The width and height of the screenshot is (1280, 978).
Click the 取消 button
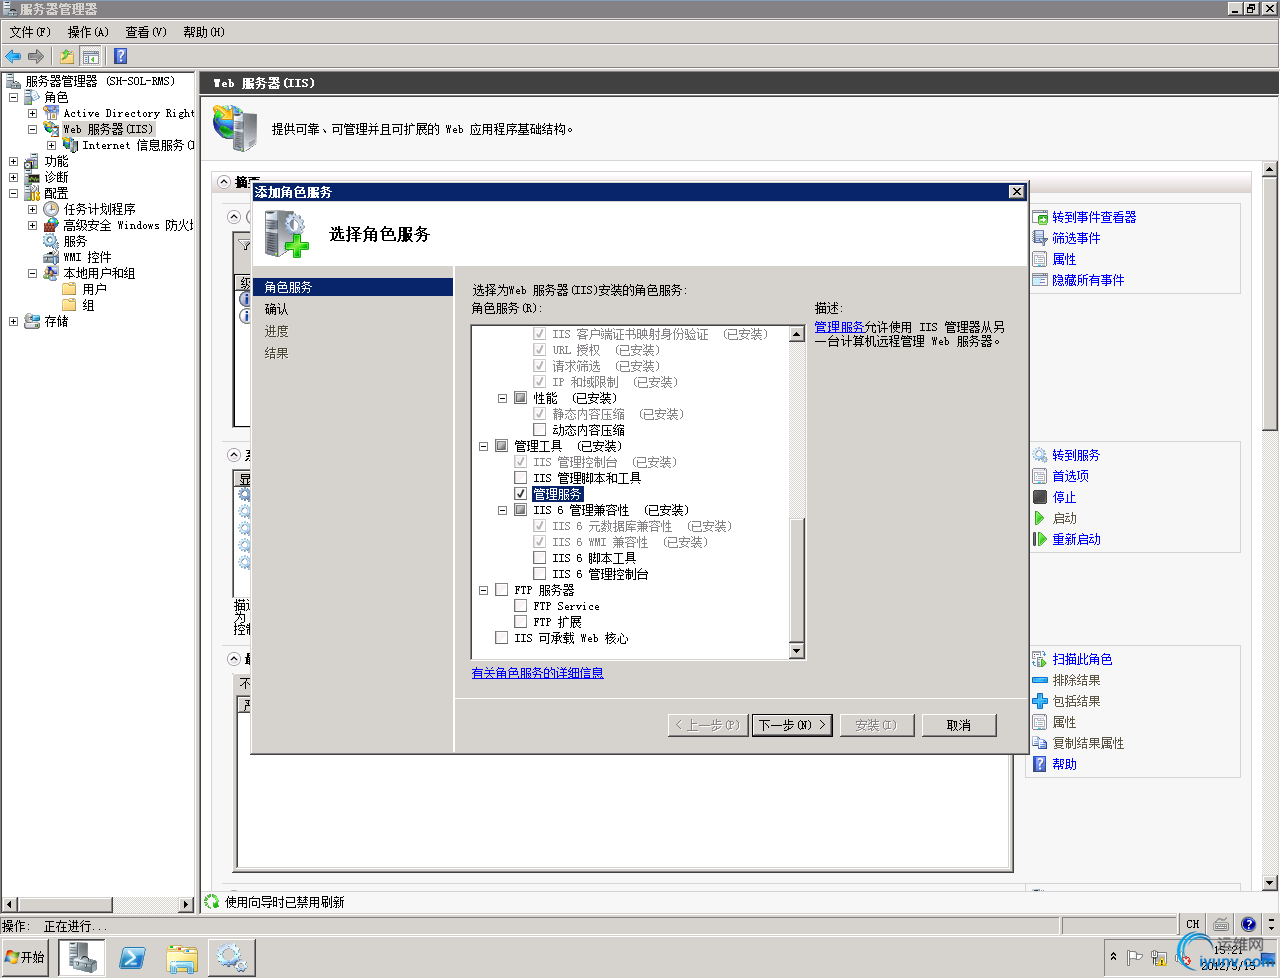pyautogui.click(x=959, y=725)
